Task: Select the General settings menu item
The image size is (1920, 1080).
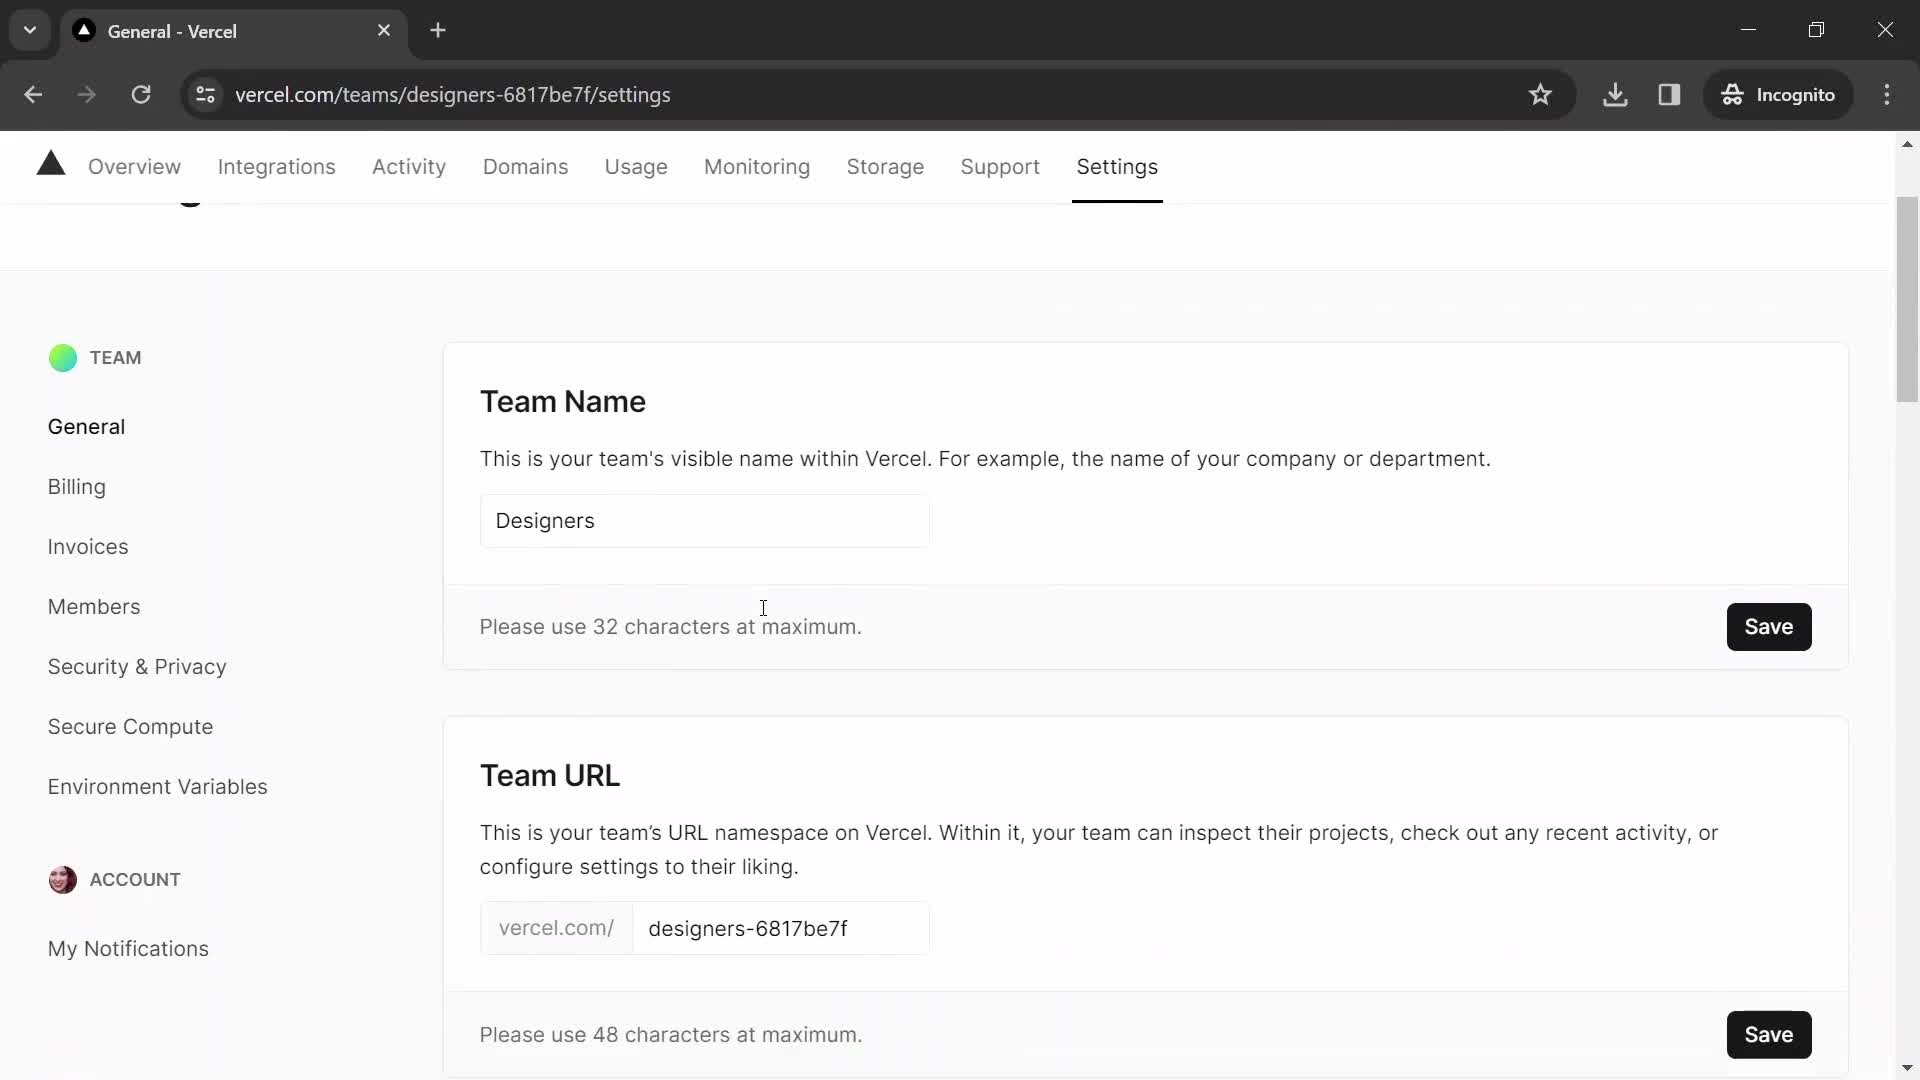Action: click(x=86, y=425)
